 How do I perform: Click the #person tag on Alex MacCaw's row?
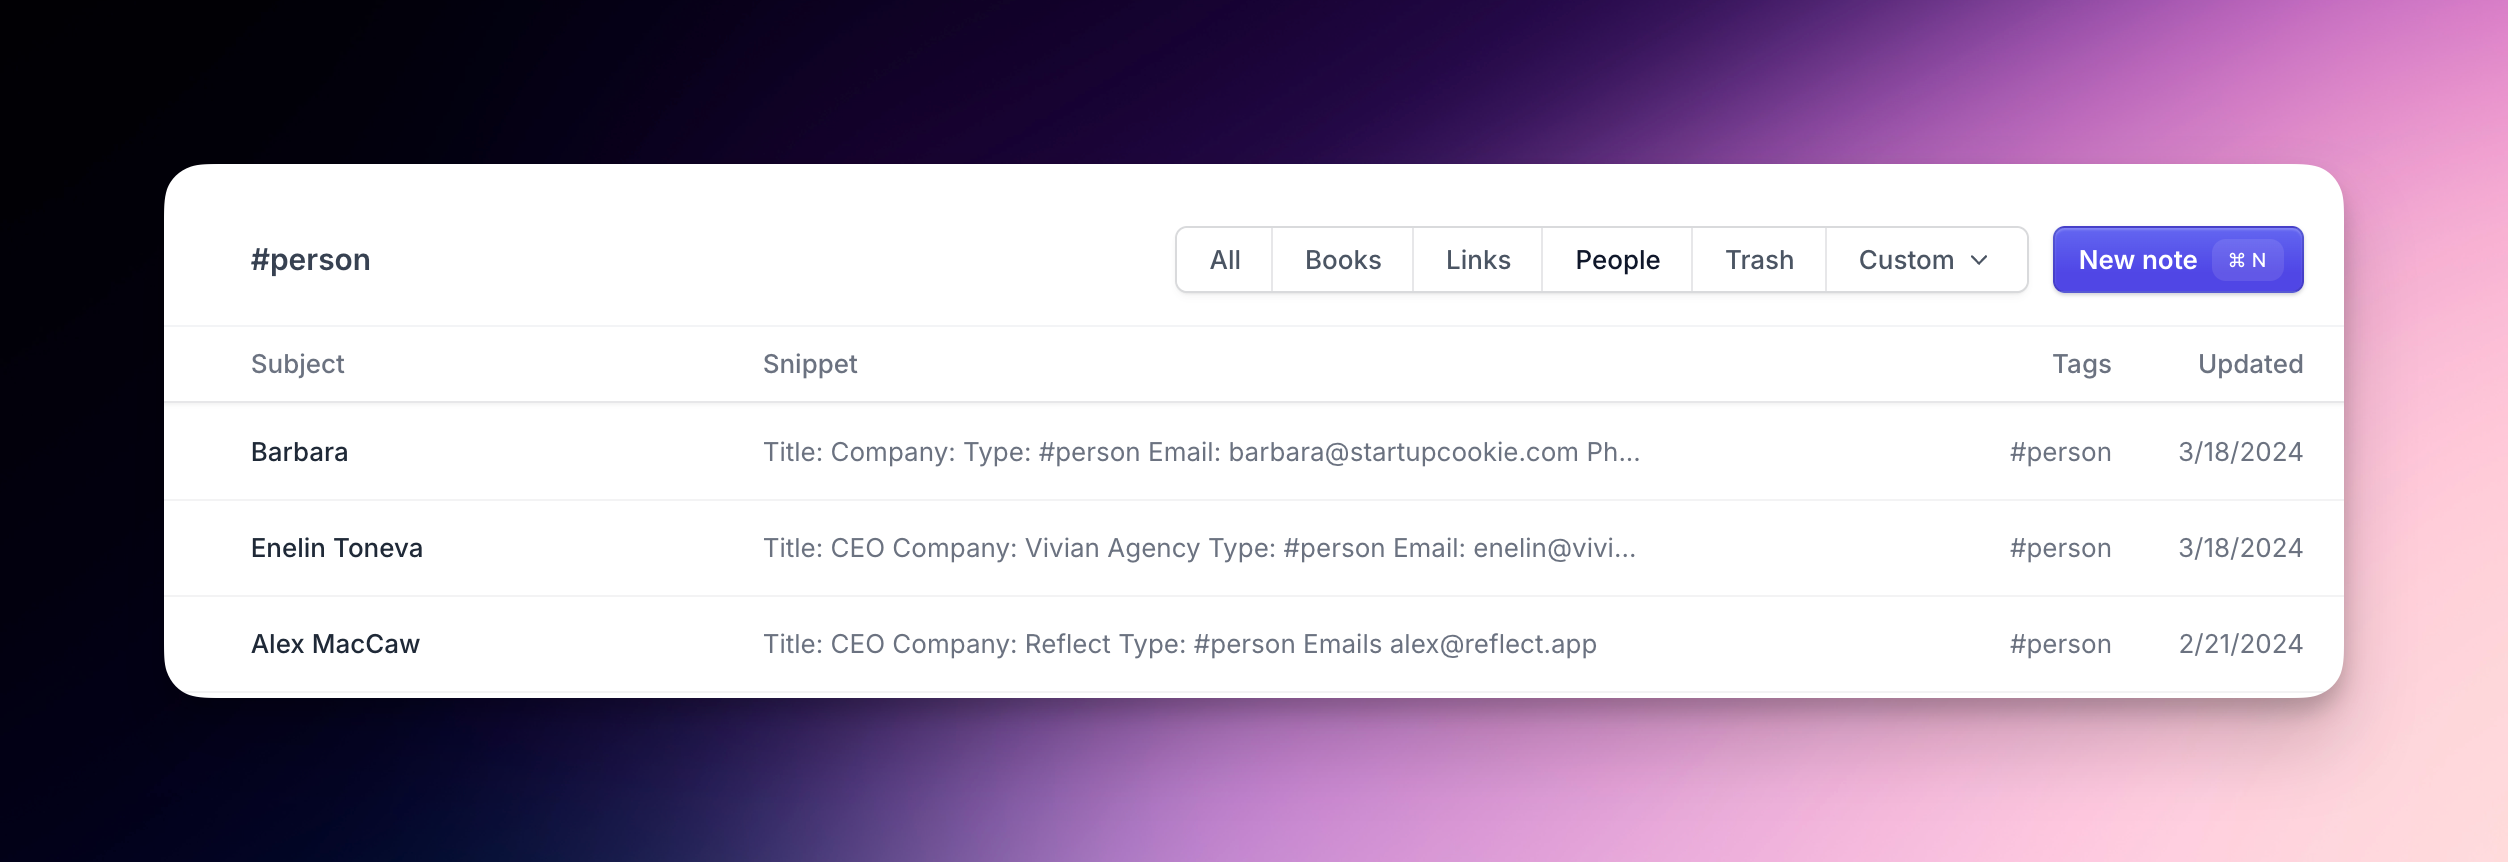[x=2059, y=643]
